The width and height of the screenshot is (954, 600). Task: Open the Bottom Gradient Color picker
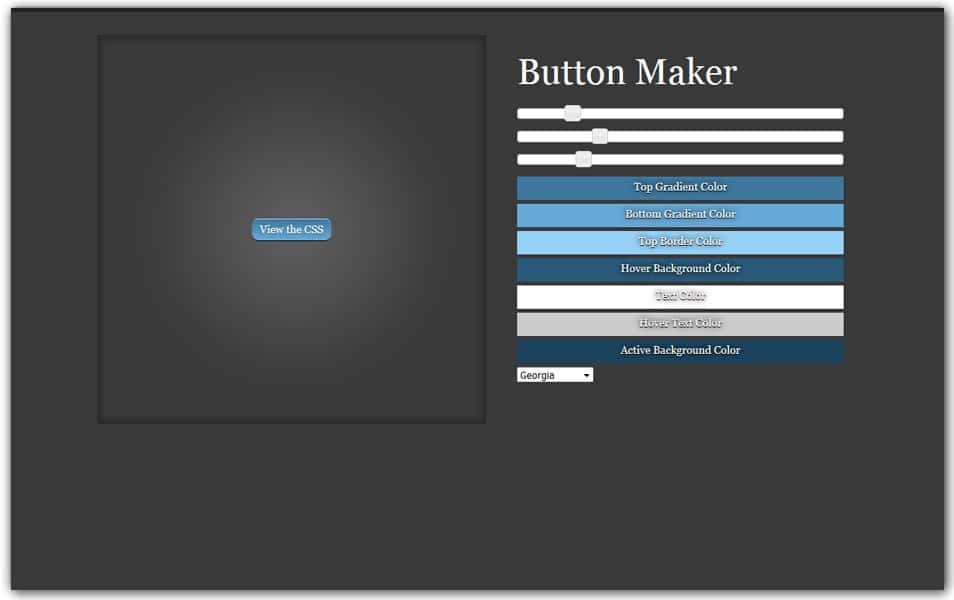point(679,214)
